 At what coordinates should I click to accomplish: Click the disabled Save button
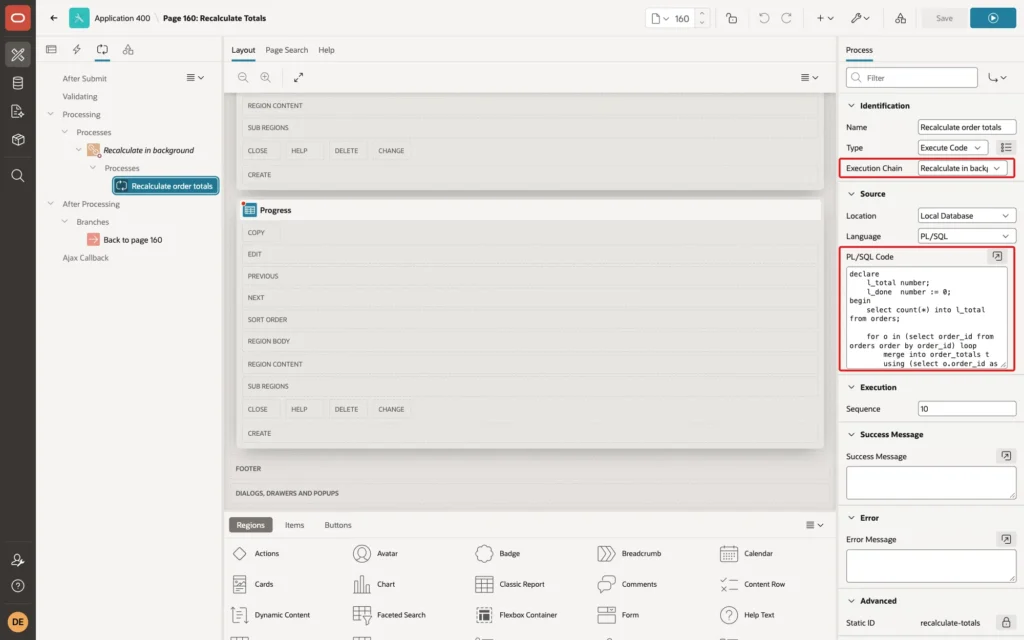944,18
